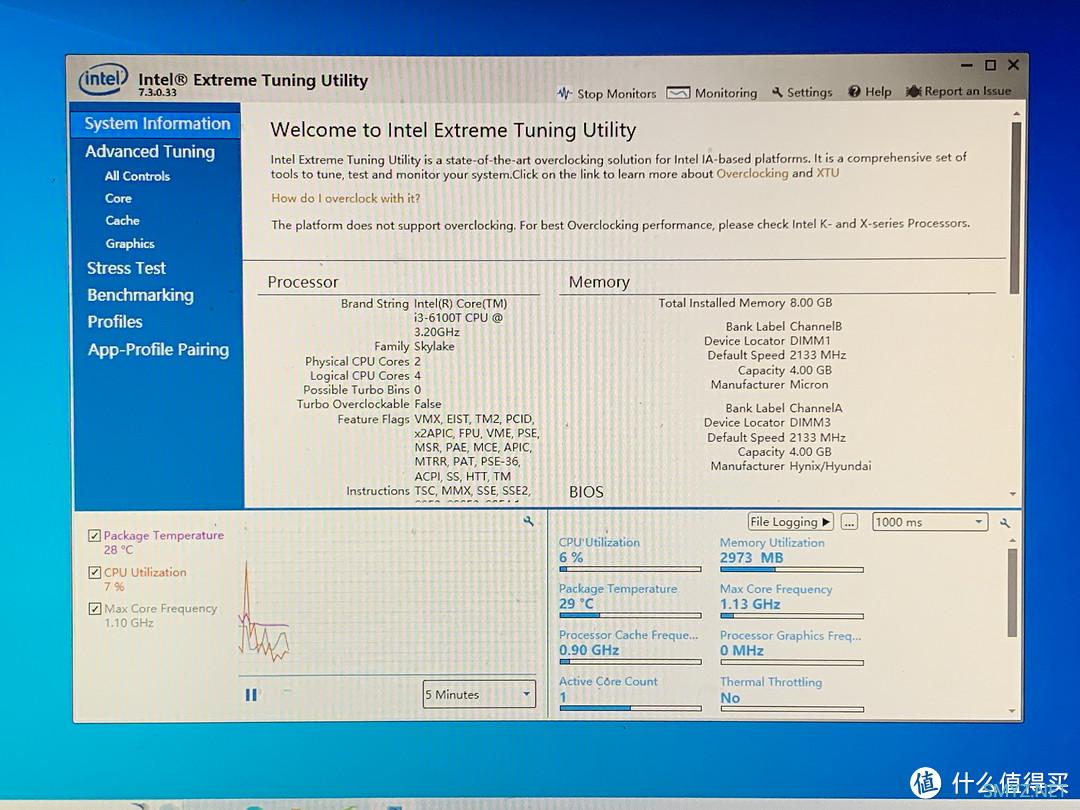The height and width of the screenshot is (810, 1080).
Task: Click the Max Core Frequency 1.13 GHz value
Action: coord(750,605)
